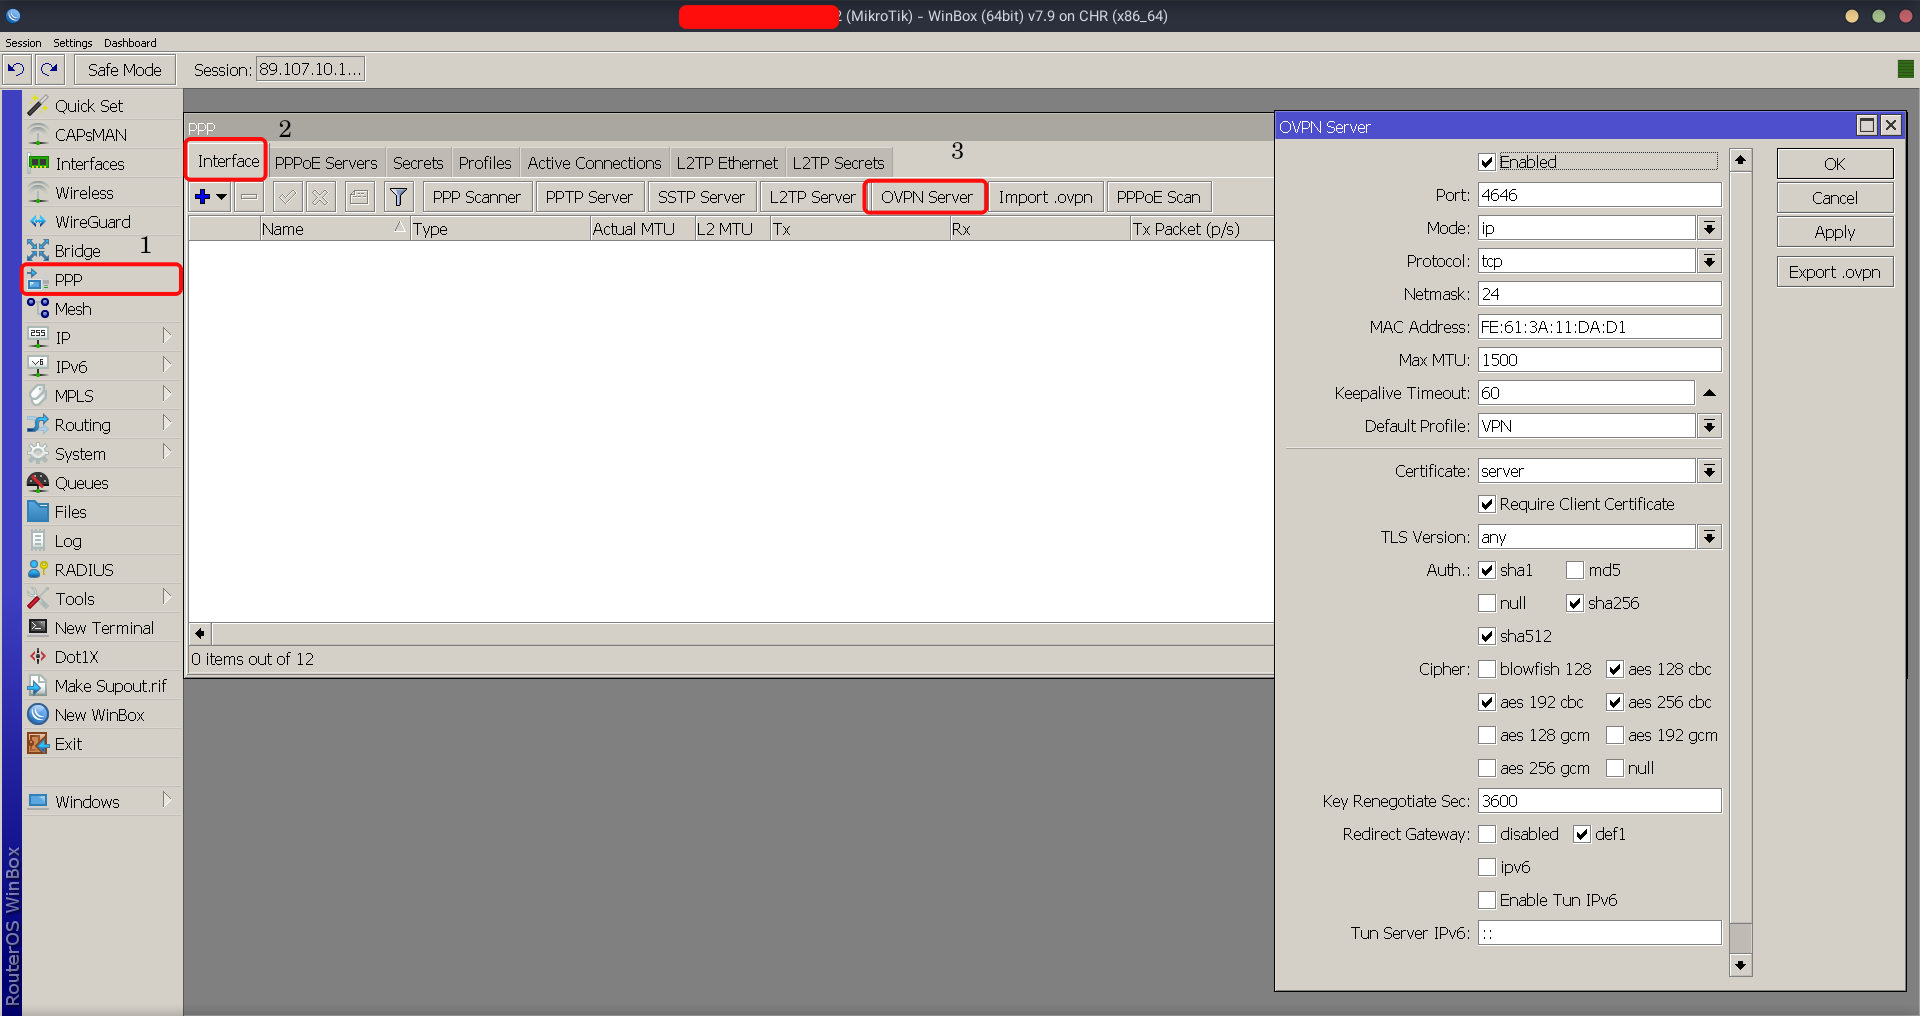This screenshot has height=1016, width=1920.
Task: Open the Session menu
Action: (x=23, y=43)
